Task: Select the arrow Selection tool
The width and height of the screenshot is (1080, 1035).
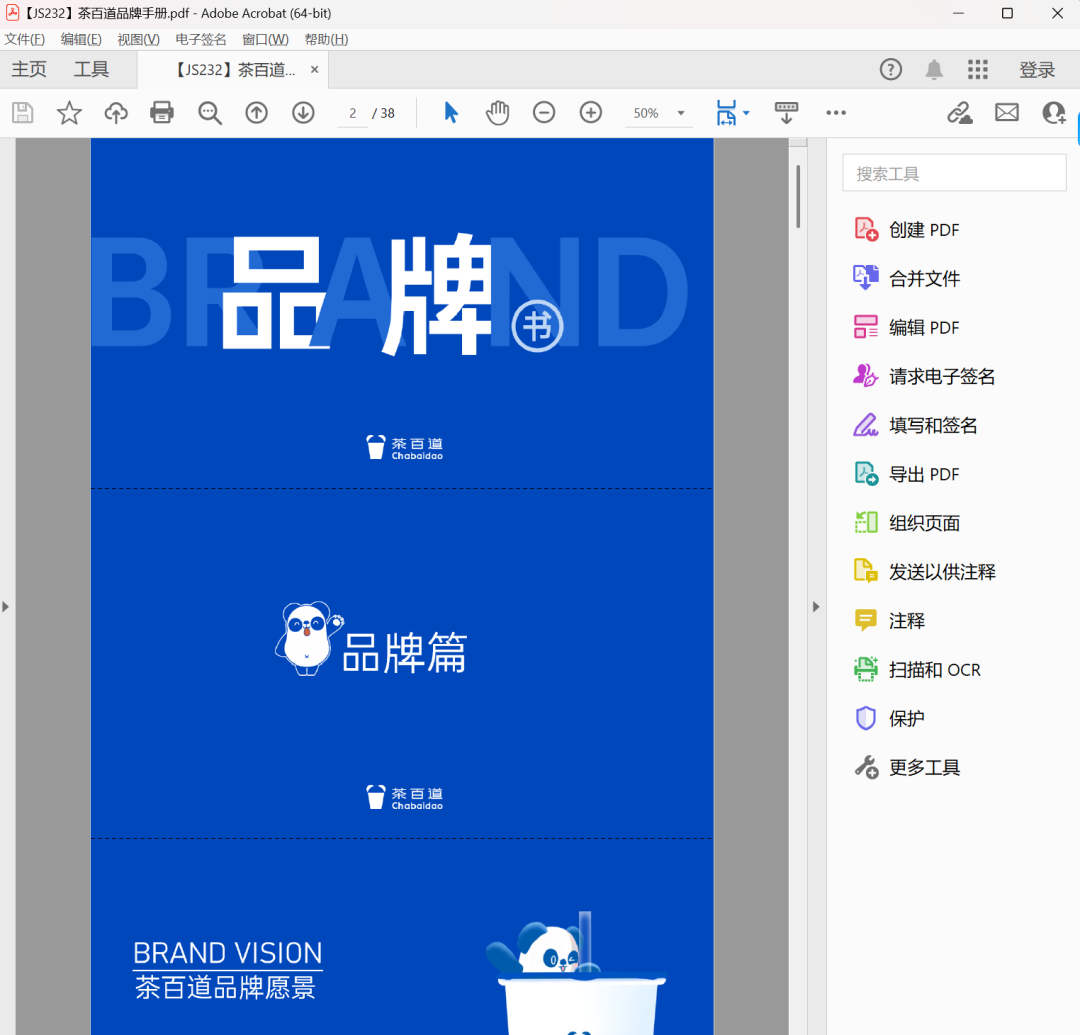Action: point(450,112)
